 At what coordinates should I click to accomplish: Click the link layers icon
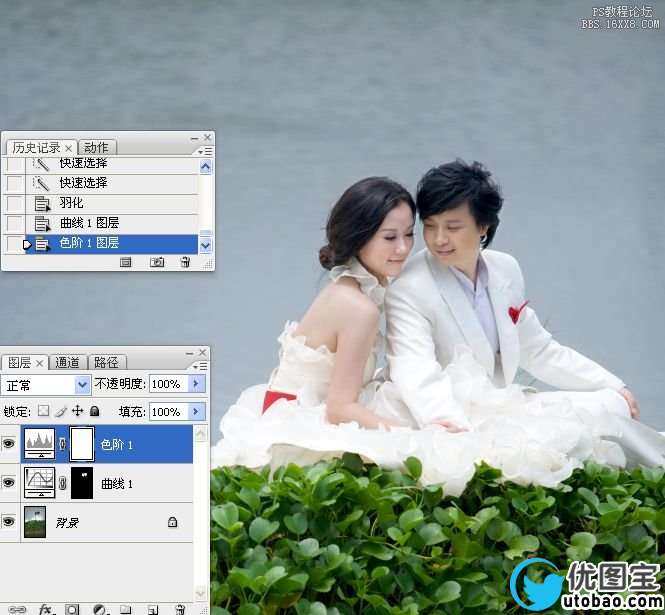17,608
